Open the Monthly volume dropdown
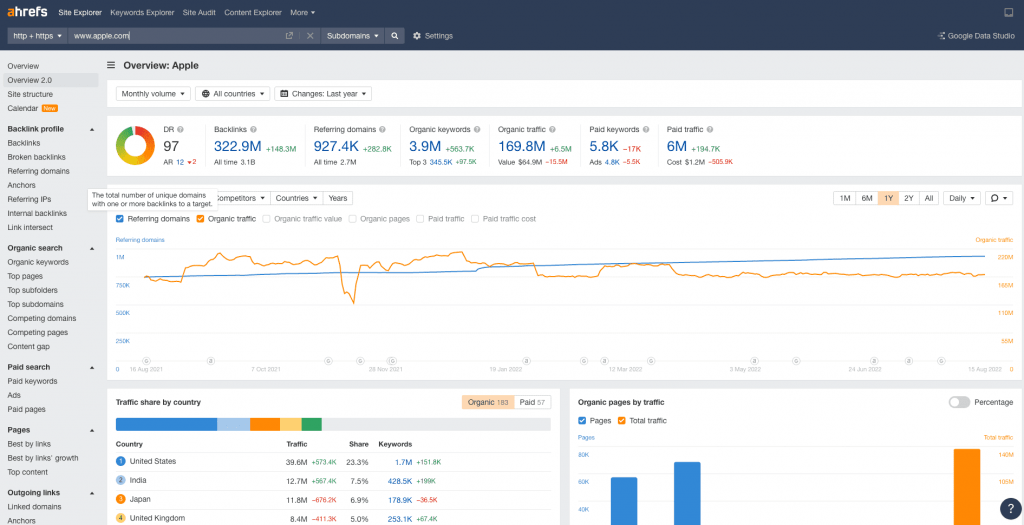 (x=153, y=94)
